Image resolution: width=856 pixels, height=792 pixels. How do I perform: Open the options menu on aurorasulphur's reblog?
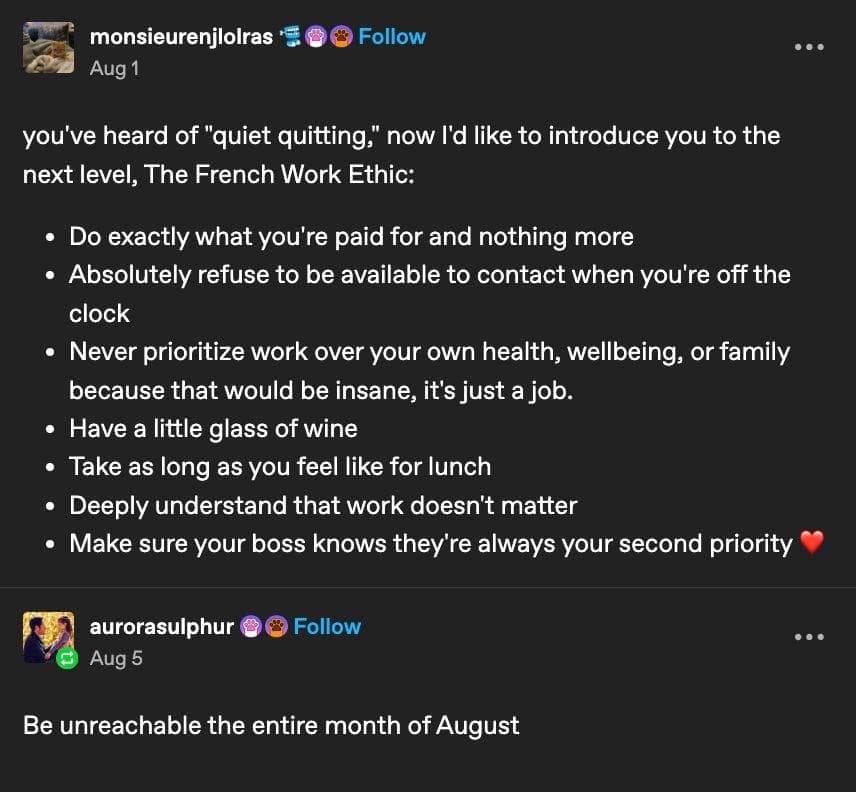click(809, 637)
